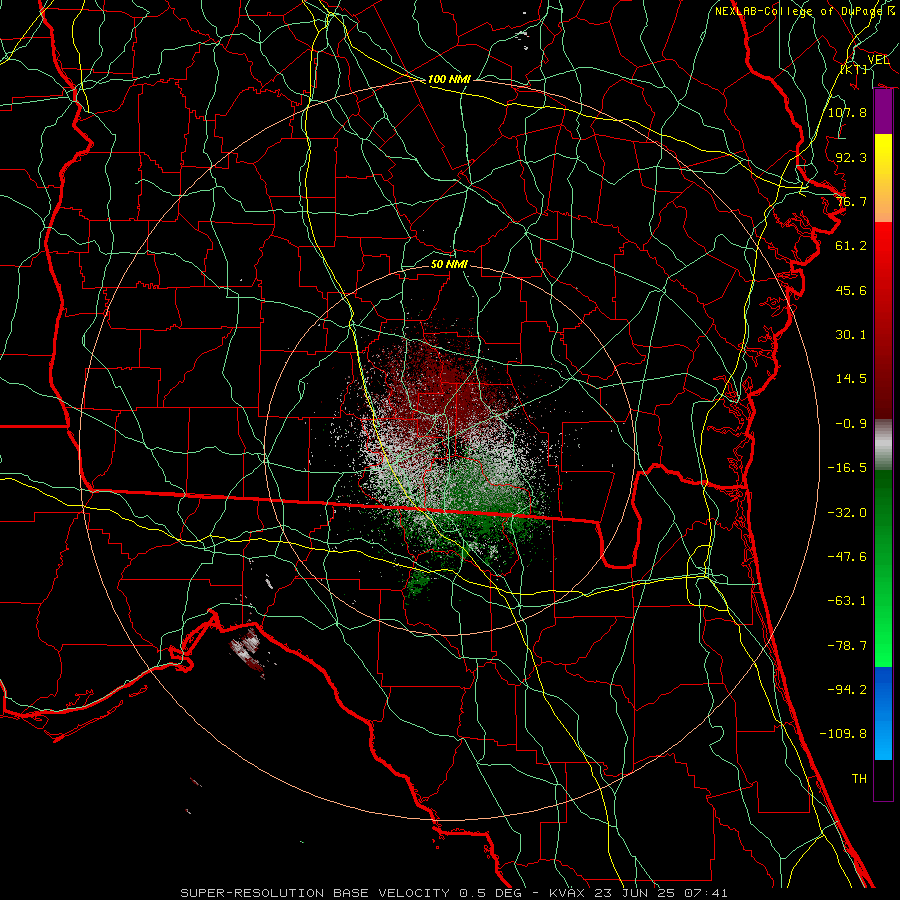Click the blue segment of color bar
Viewport: 900px width, 900px height.
tap(883, 713)
